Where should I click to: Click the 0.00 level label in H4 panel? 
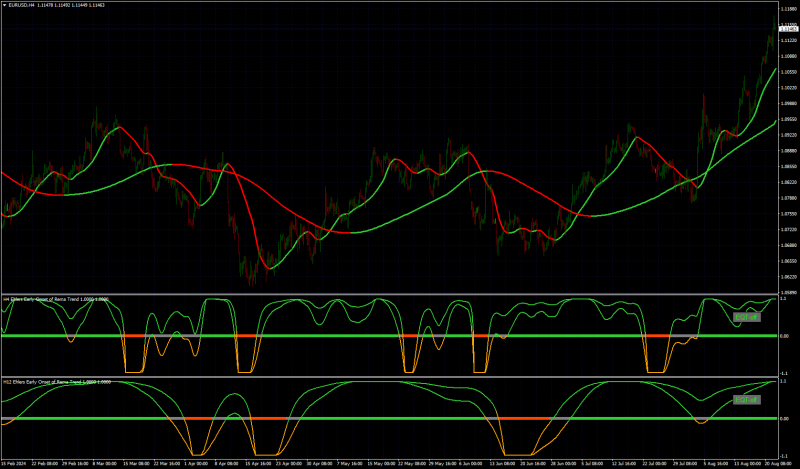[x=785, y=336]
